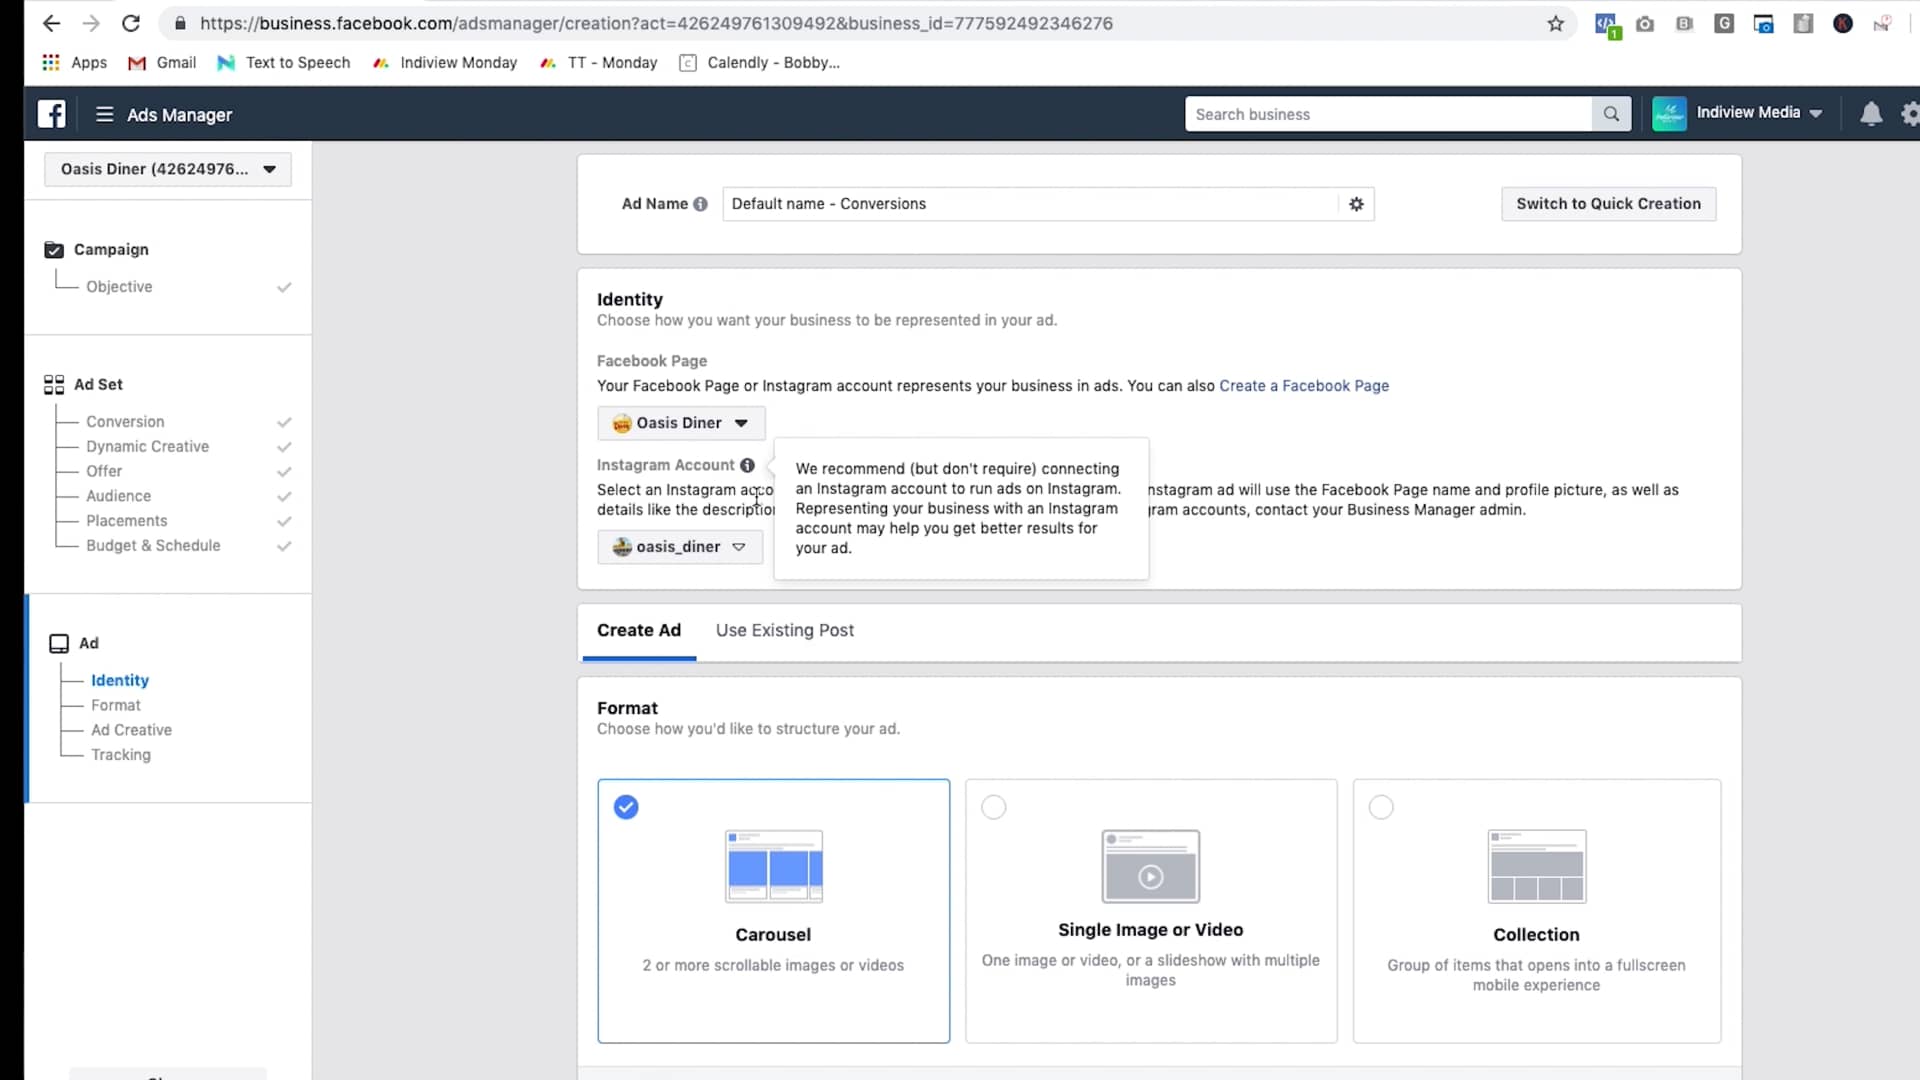Image resolution: width=1920 pixels, height=1080 pixels.
Task: Open the Ads Manager hamburger menu
Action: pos(104,114)
